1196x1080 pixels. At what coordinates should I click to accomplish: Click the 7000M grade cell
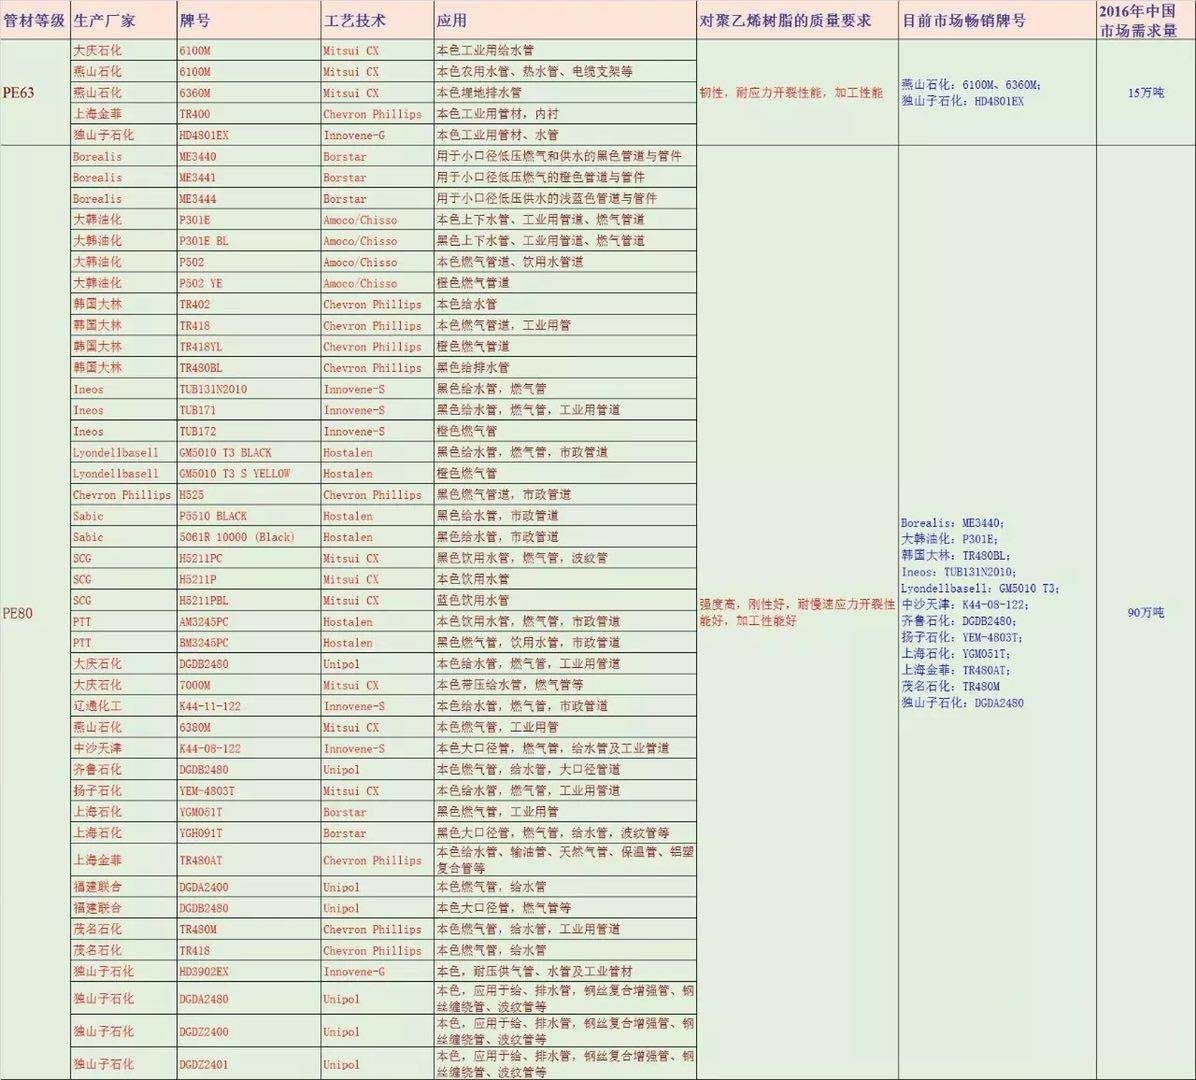pyautogui.click(x=248, y=685)
